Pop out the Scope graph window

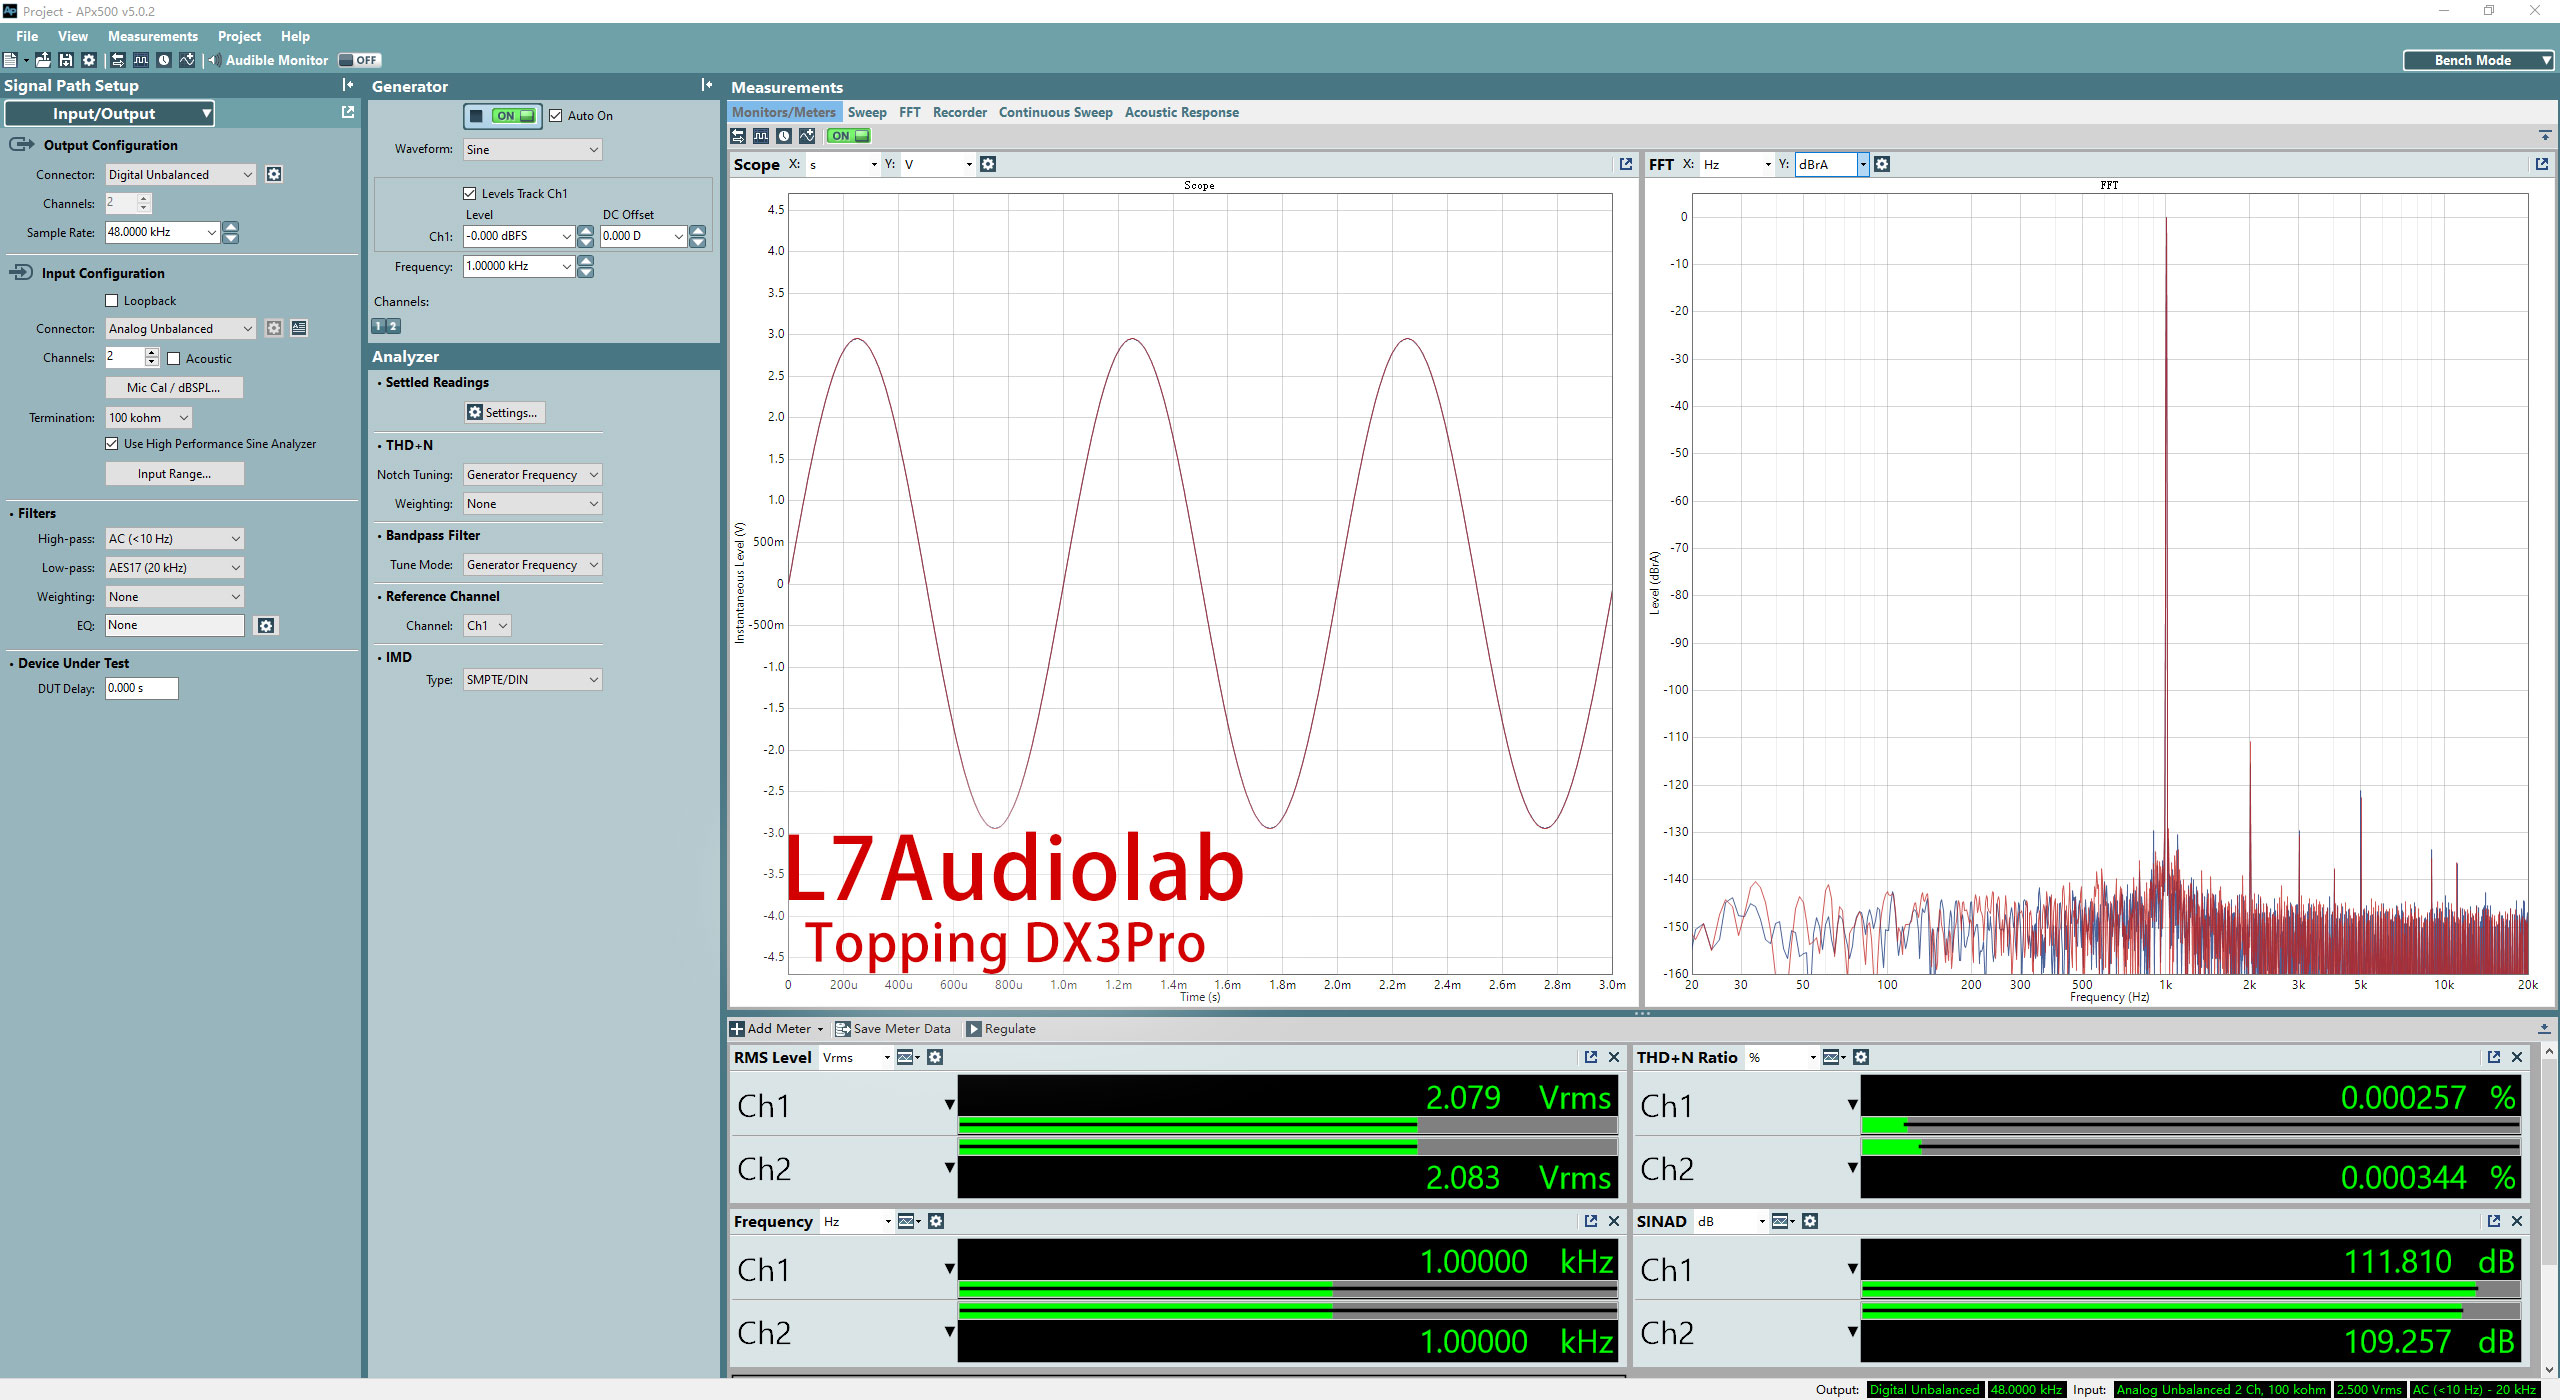(1626, 164)
